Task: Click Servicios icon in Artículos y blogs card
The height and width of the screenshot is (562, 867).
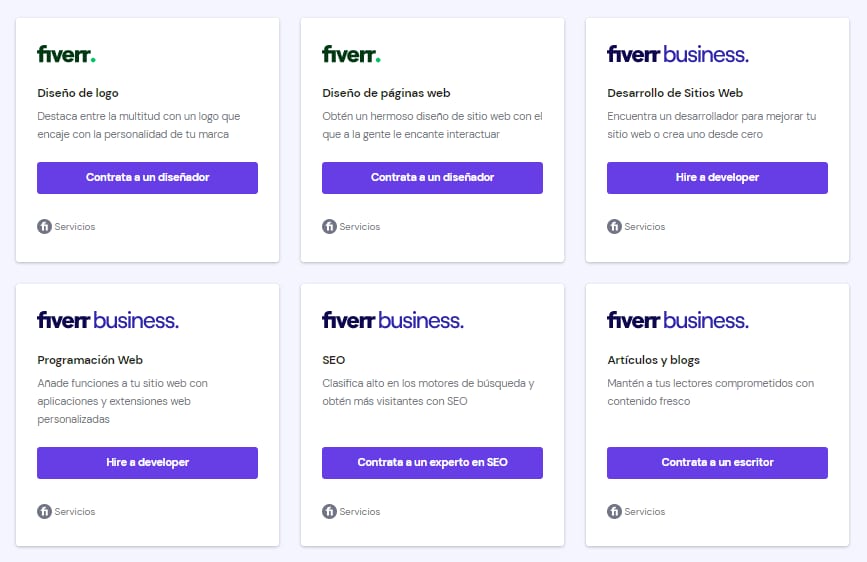Action: pos(614,512)
